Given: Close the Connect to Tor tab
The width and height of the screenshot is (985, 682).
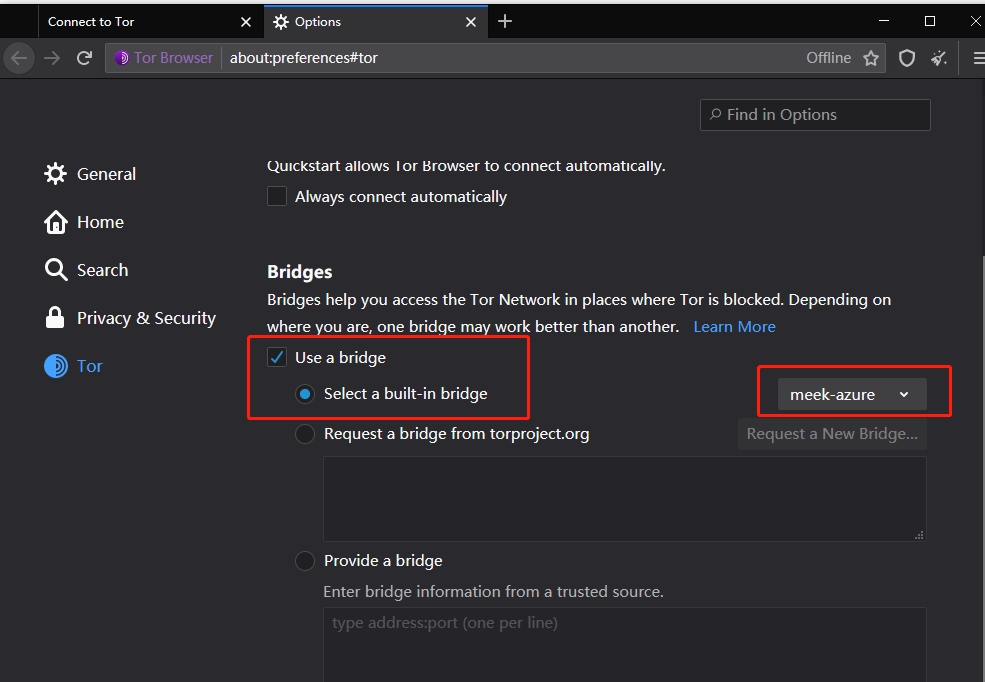Looking at the screenshot, I should [247, 21].
